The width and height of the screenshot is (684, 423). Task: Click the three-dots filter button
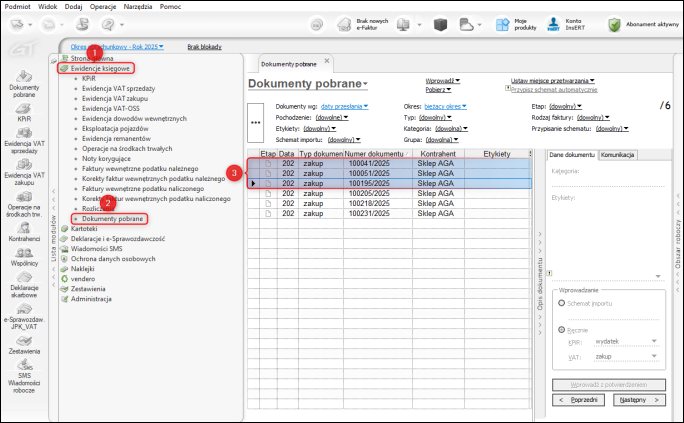pyautogui.click(x=256, y=123)
